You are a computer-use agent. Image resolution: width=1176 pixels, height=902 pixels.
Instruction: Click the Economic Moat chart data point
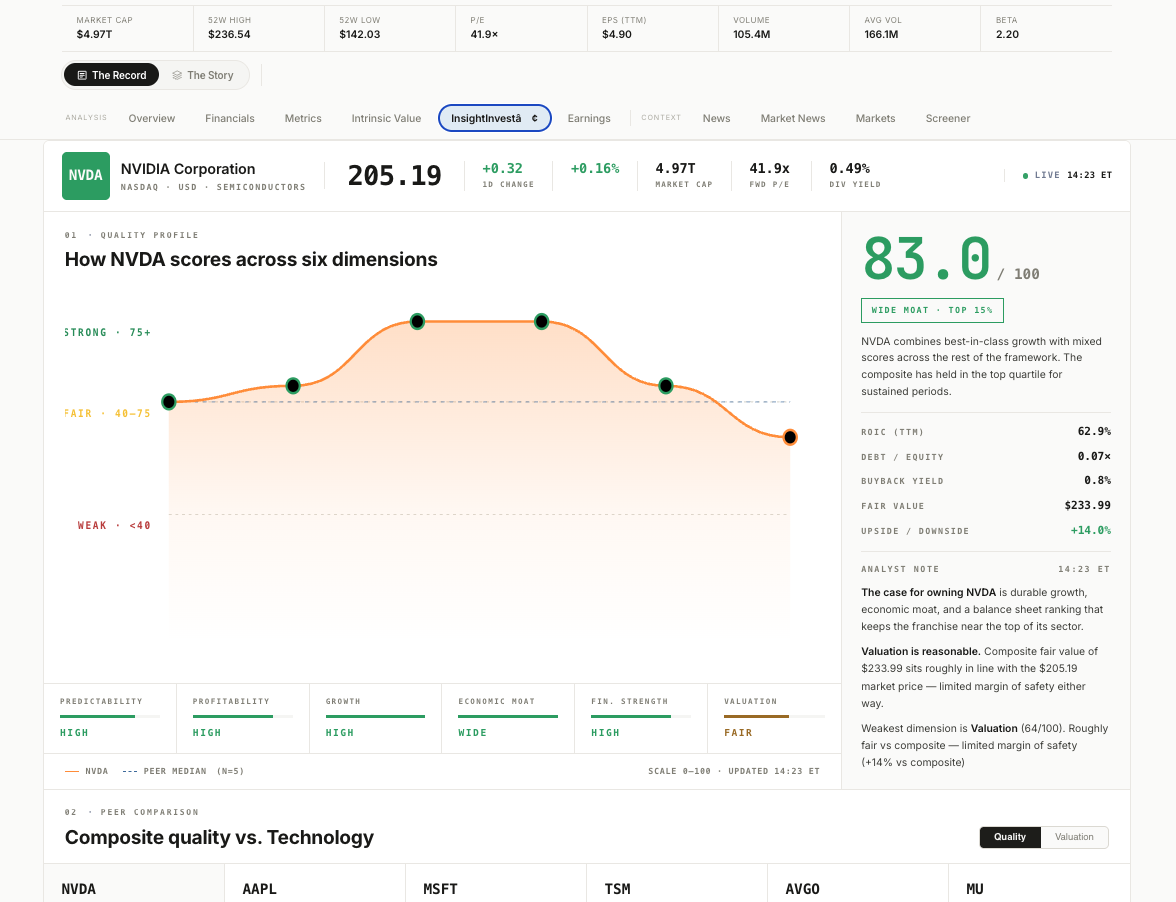click(x=542, y=322)
